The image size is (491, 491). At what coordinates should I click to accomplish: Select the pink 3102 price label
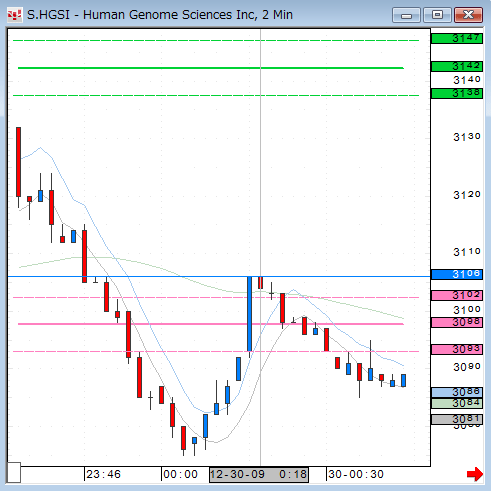(457, 295)
